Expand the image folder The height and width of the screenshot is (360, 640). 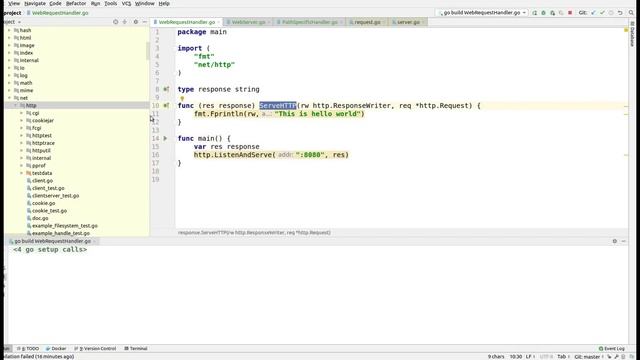(x=9, y=45)
